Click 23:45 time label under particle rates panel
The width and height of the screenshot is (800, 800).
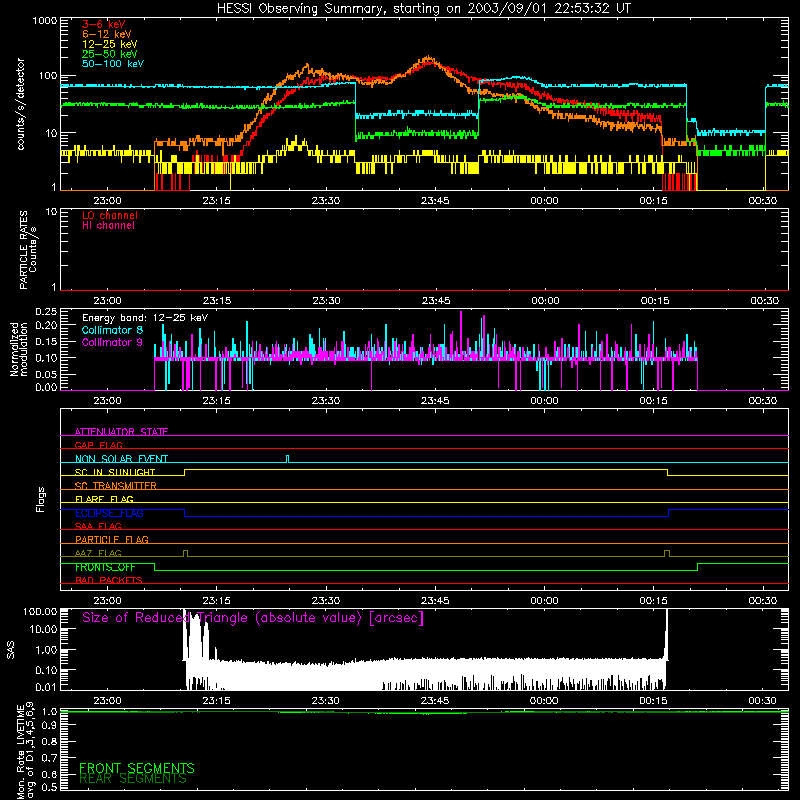point(436,301)
